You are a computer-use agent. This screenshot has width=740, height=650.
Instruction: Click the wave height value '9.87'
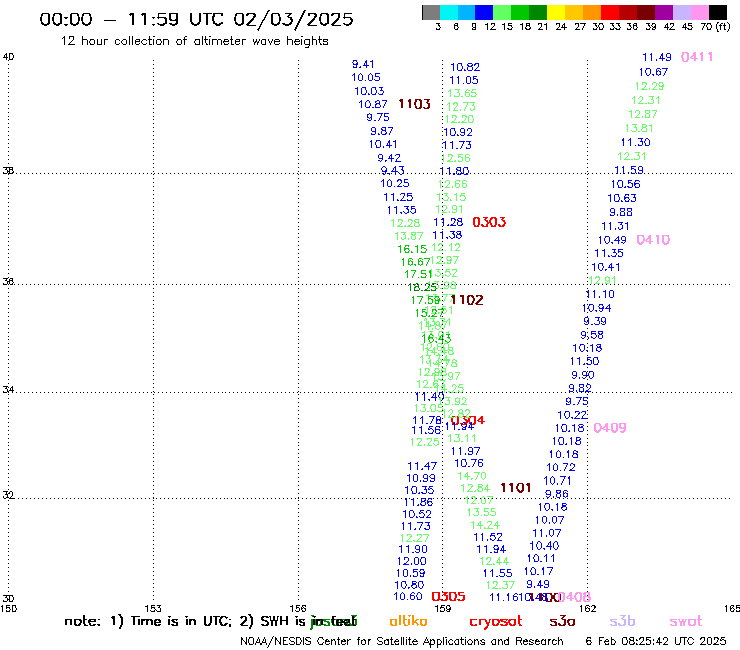(x=382, y=131)
